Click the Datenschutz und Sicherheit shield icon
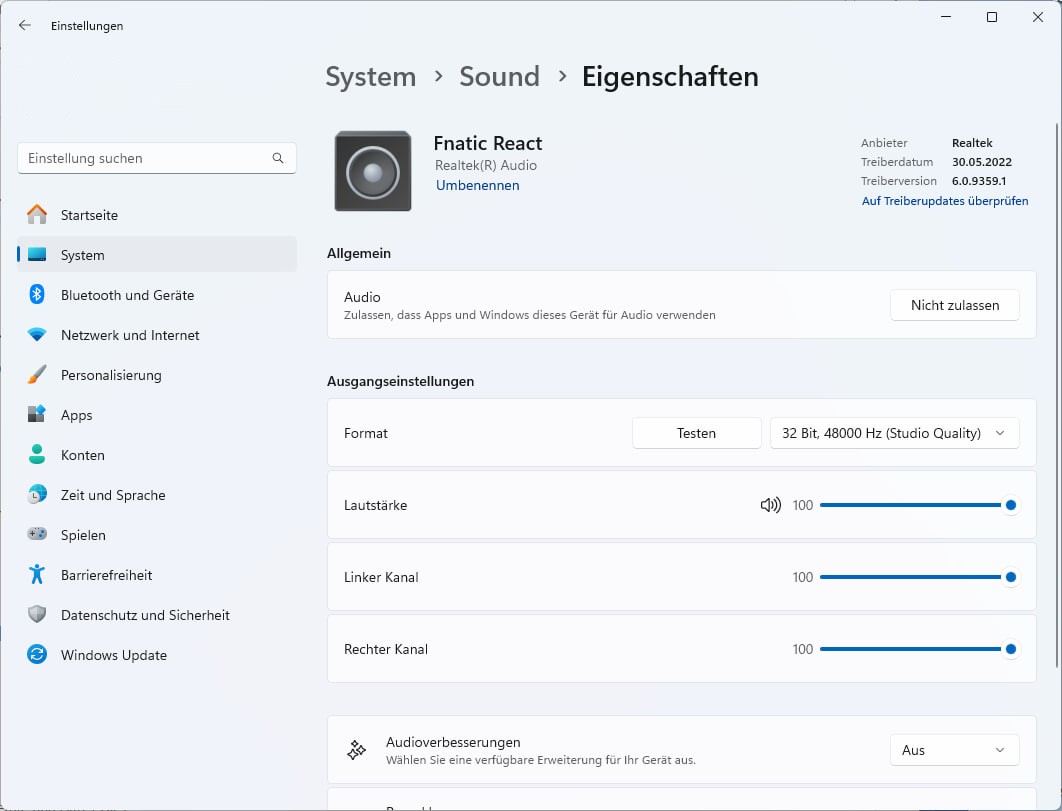The height and width of the screenshot is (811, 1062). click(x=37, y=615)
